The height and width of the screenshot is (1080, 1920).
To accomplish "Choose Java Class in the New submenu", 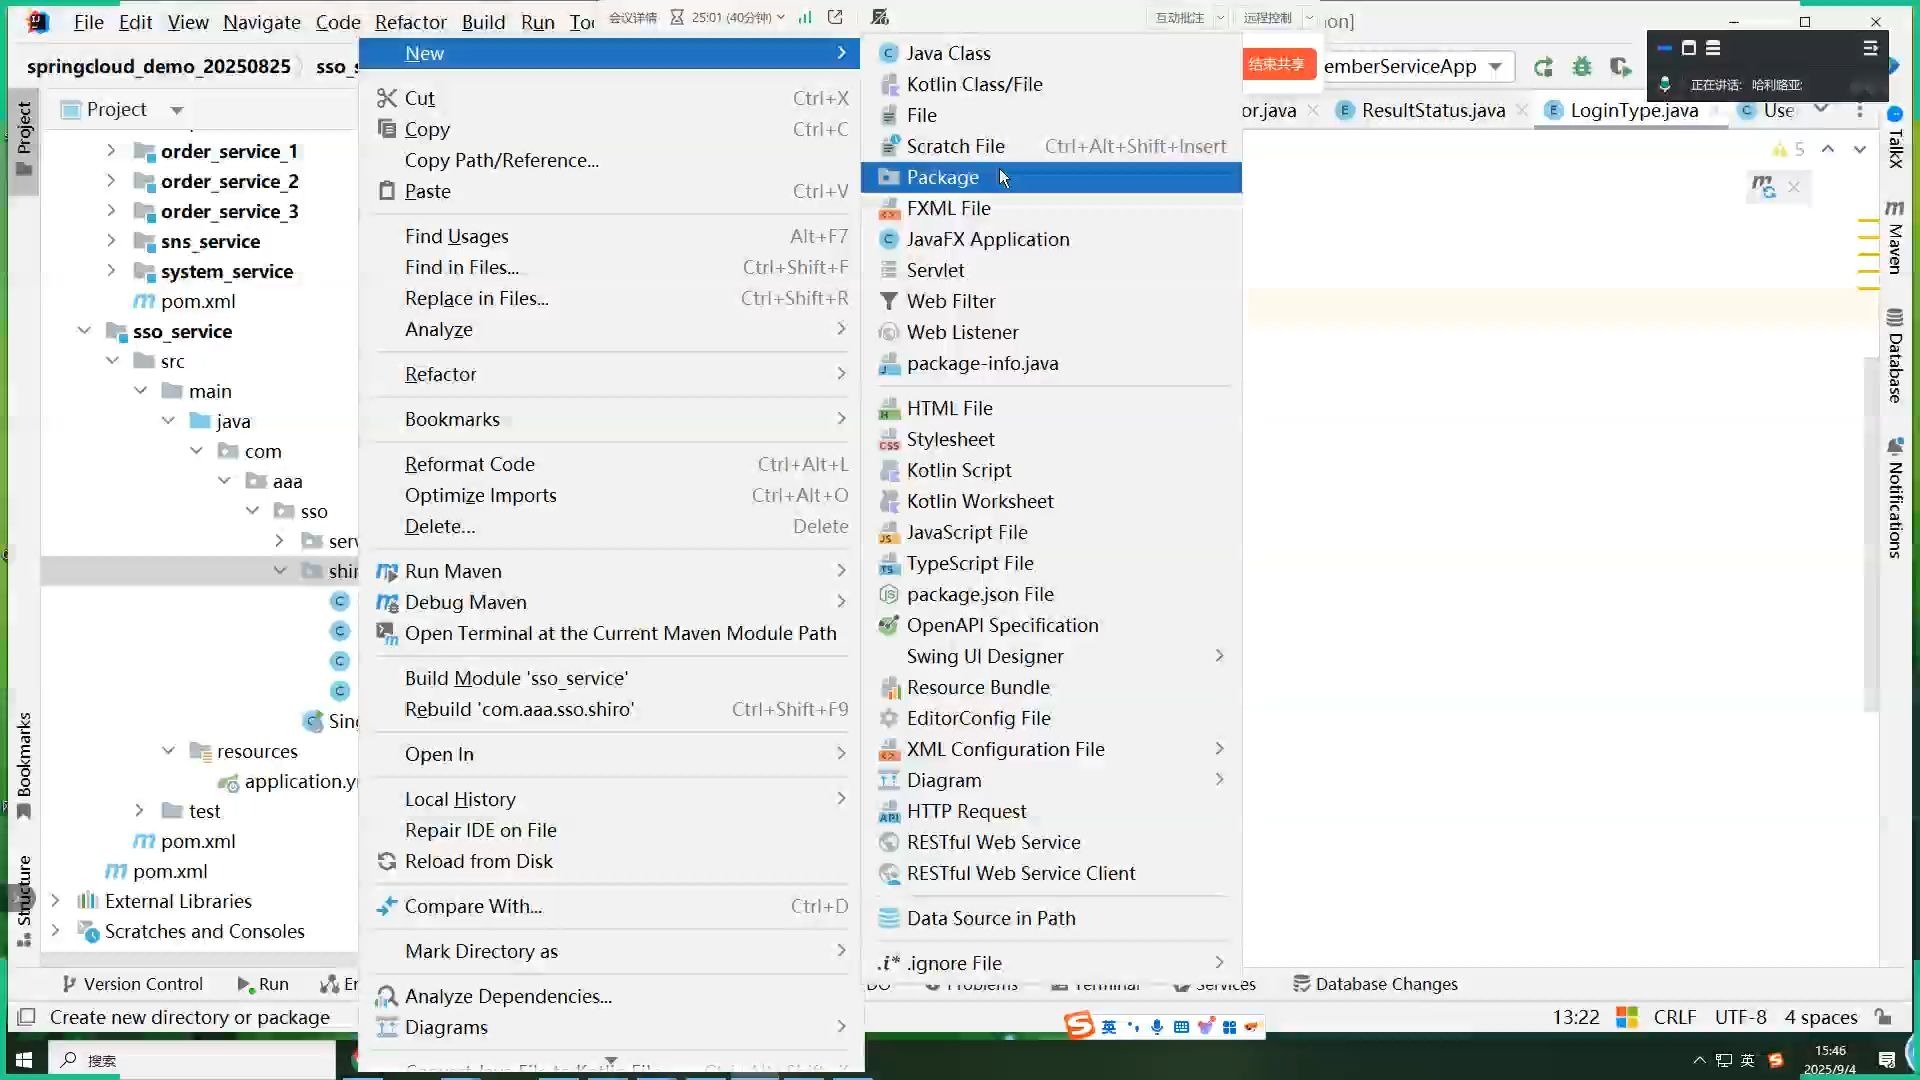I will 947,53.
